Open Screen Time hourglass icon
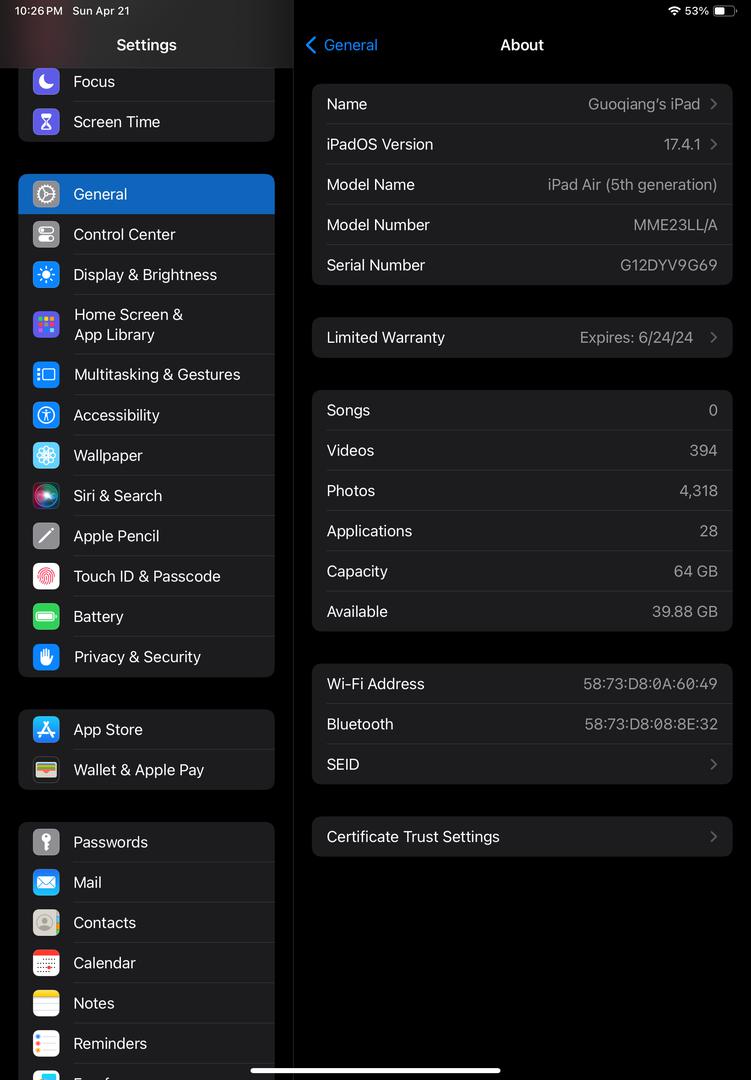 click(x=46, y=122)
